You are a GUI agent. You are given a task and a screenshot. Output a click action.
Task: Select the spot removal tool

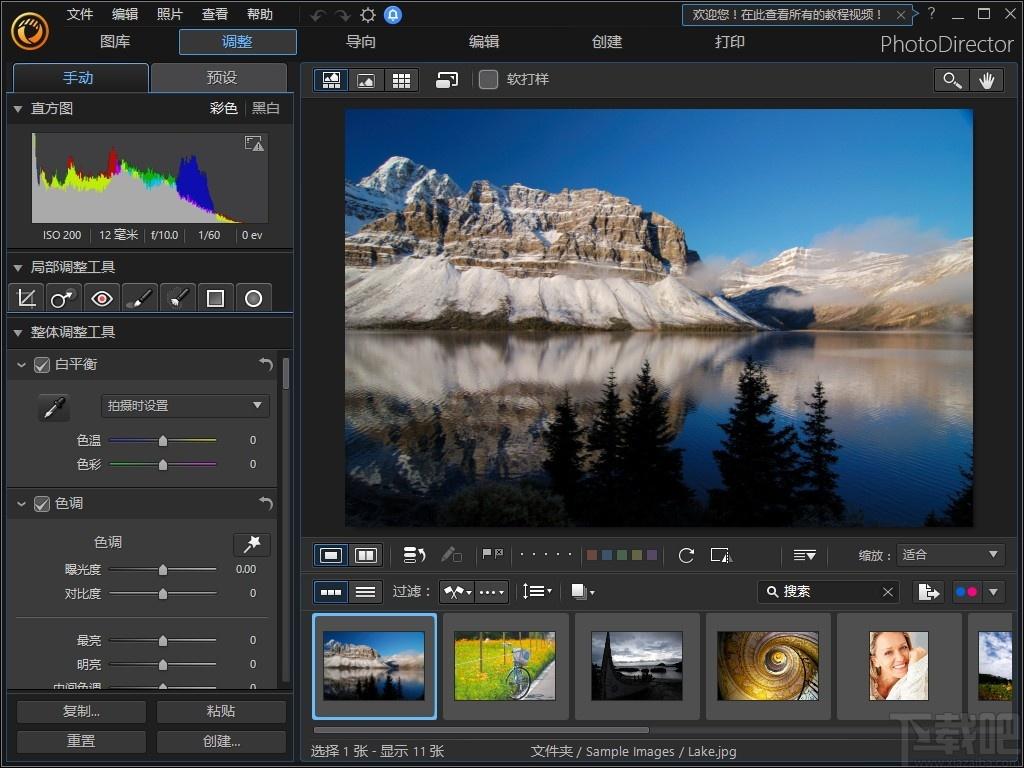(63, 298)
